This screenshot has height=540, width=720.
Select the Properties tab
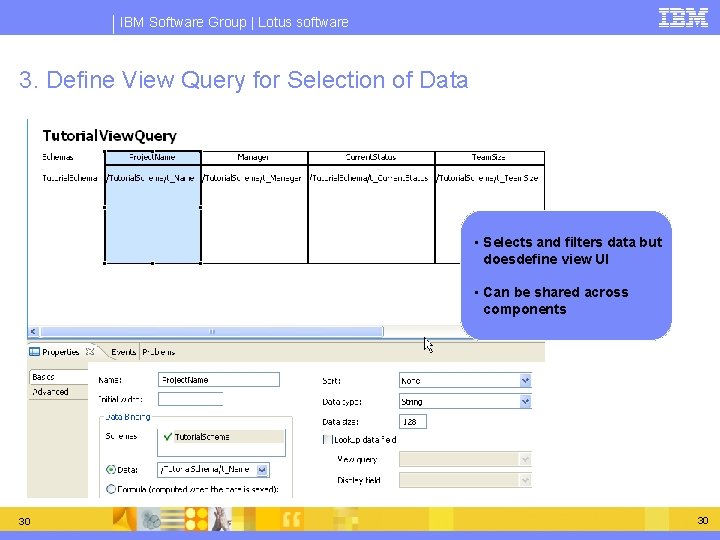(60, 352)
